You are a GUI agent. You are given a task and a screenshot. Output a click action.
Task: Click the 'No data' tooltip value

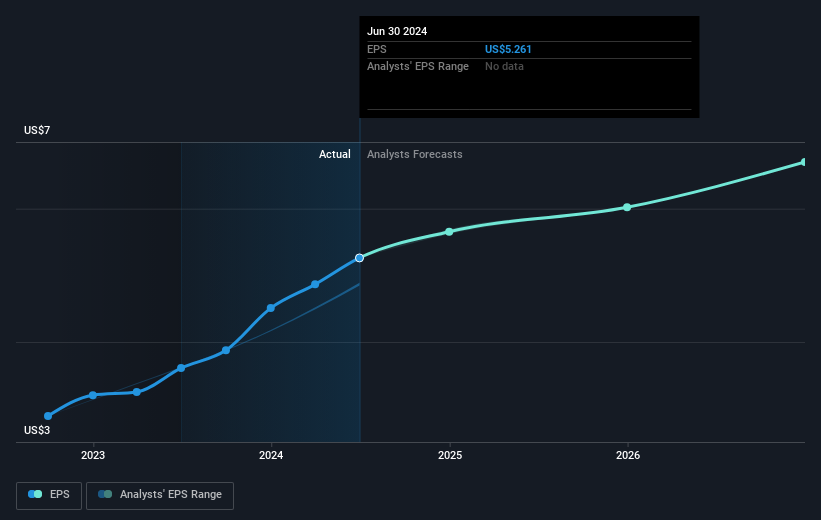click(504, 67)
